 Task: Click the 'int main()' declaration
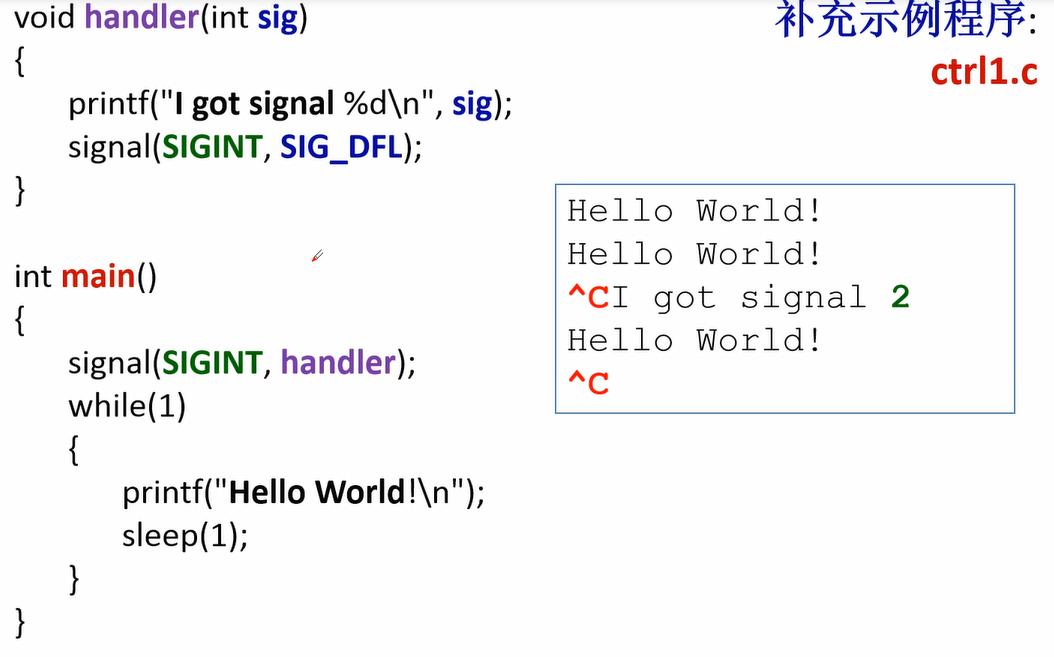(x=85, y=277)
